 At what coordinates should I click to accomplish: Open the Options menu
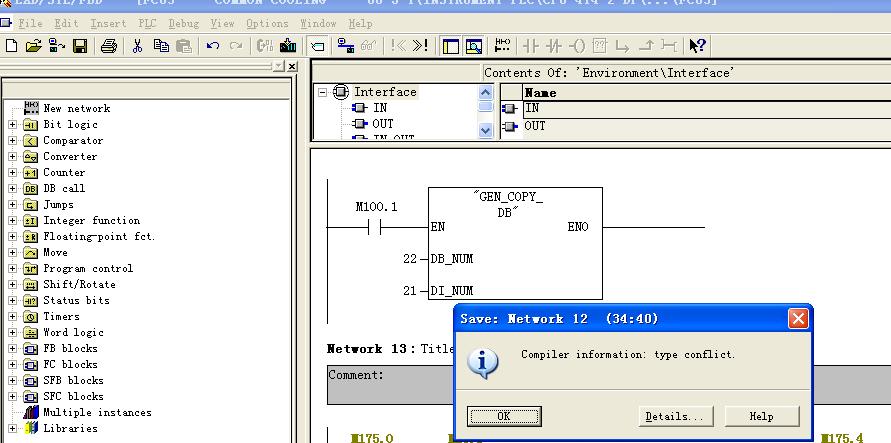pos(267,24)
